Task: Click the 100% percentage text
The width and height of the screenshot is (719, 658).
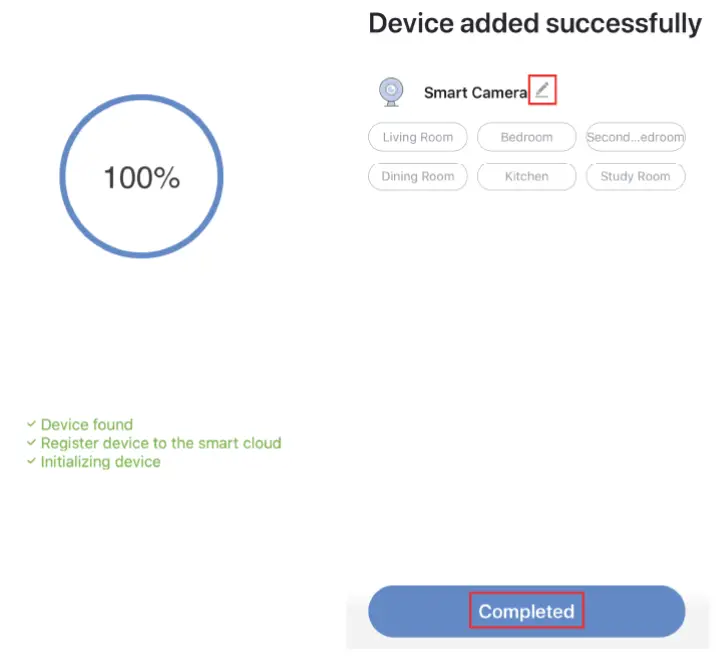Action: pyautogui.click(x=141, y=178)
